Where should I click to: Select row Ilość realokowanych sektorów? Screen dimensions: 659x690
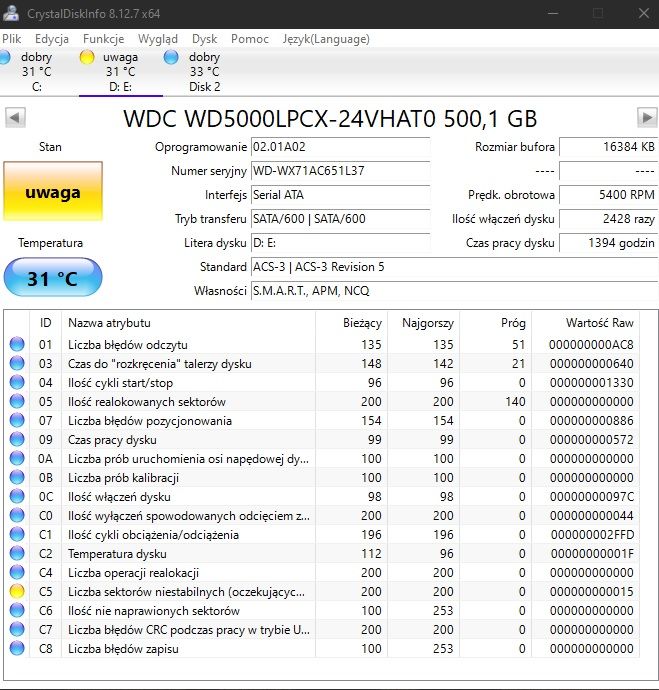[322, 401]
